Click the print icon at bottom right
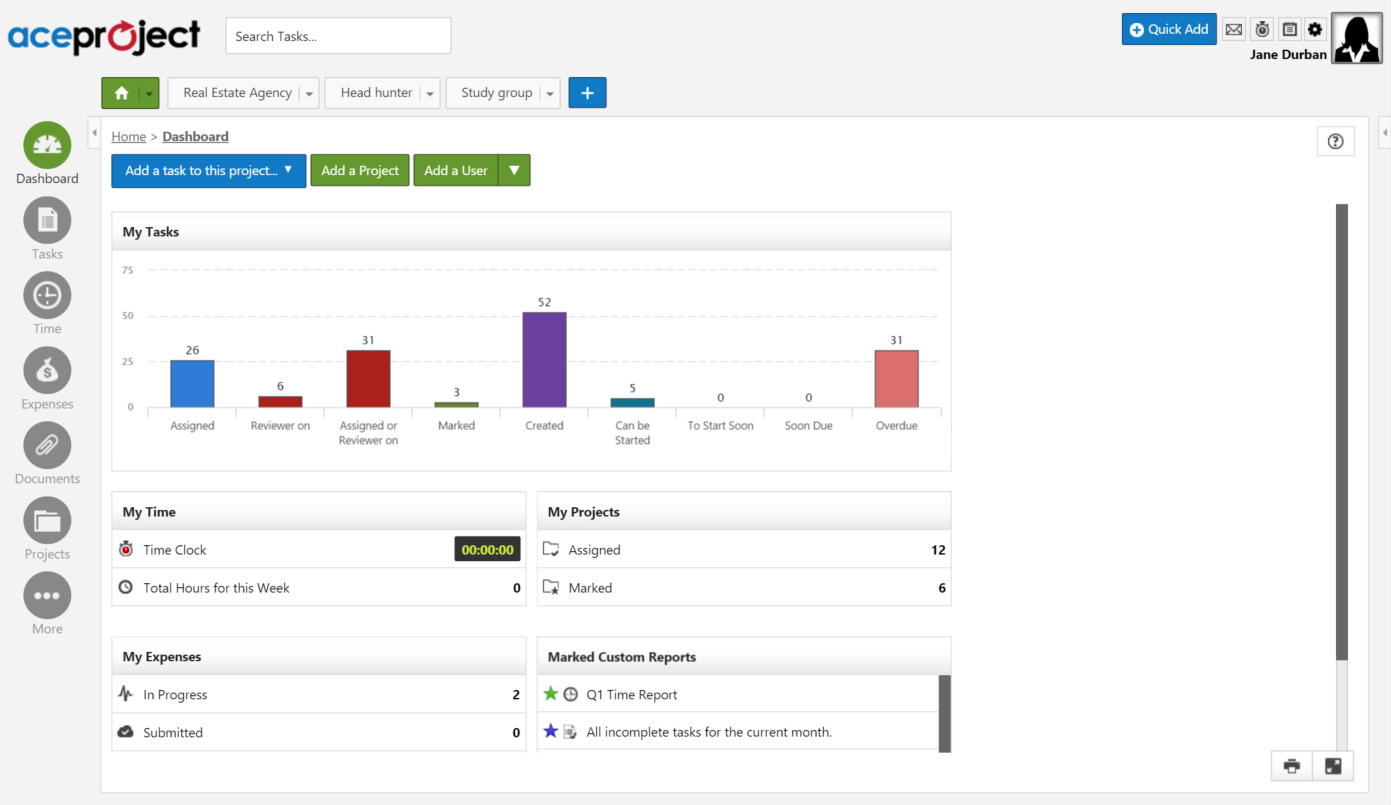The height and width of the screenshot is (805, 1391). (x=1291, y=766)
